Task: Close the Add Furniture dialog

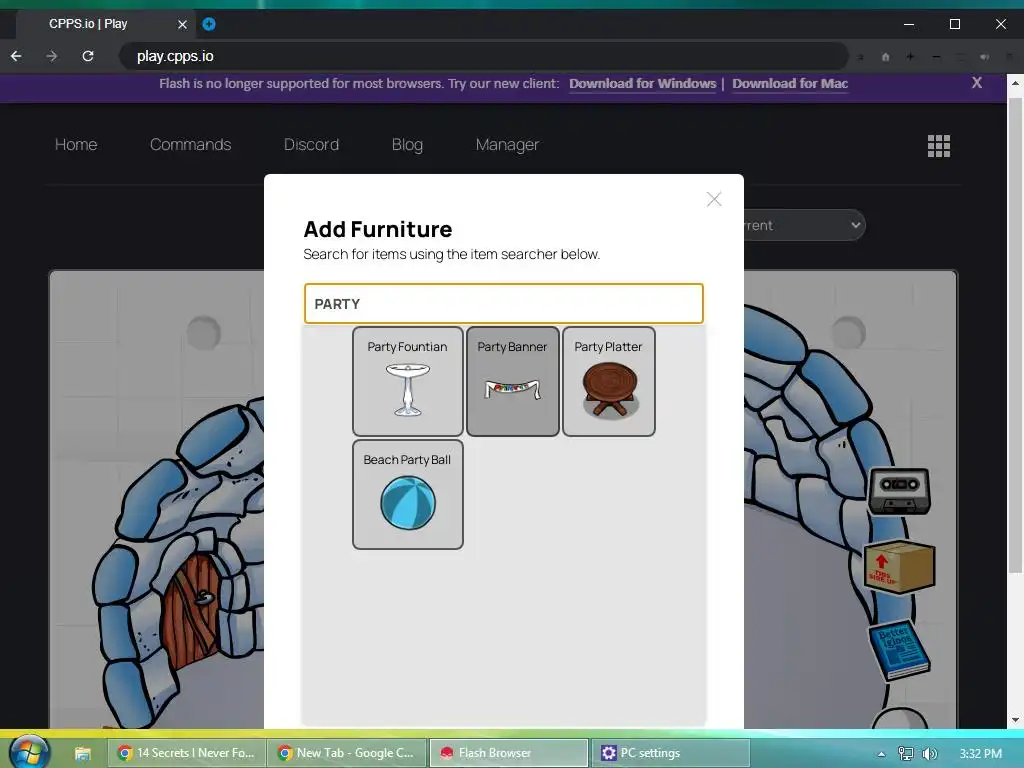Action: [x=714, y=199]
